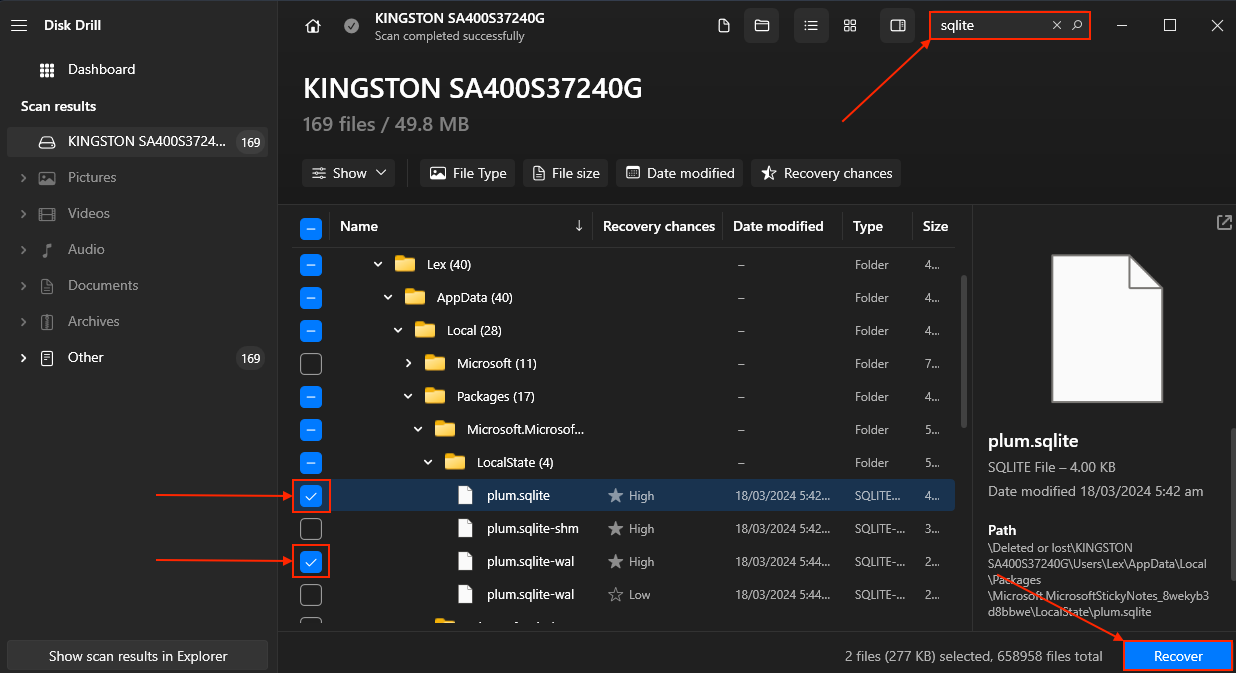
Task: Clear the sqlite search text
Action: pyautogui.click(x=1056, y=26)
